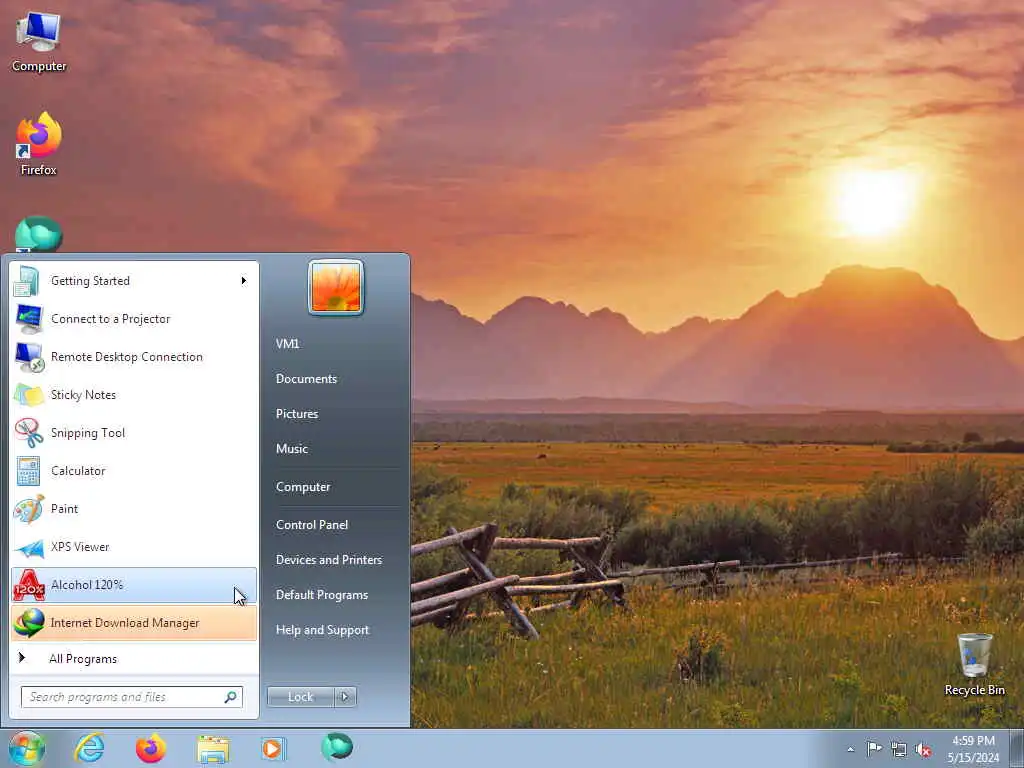Open Windows Media Player from taskbar
1024x768 pixels.
[272, 748]
